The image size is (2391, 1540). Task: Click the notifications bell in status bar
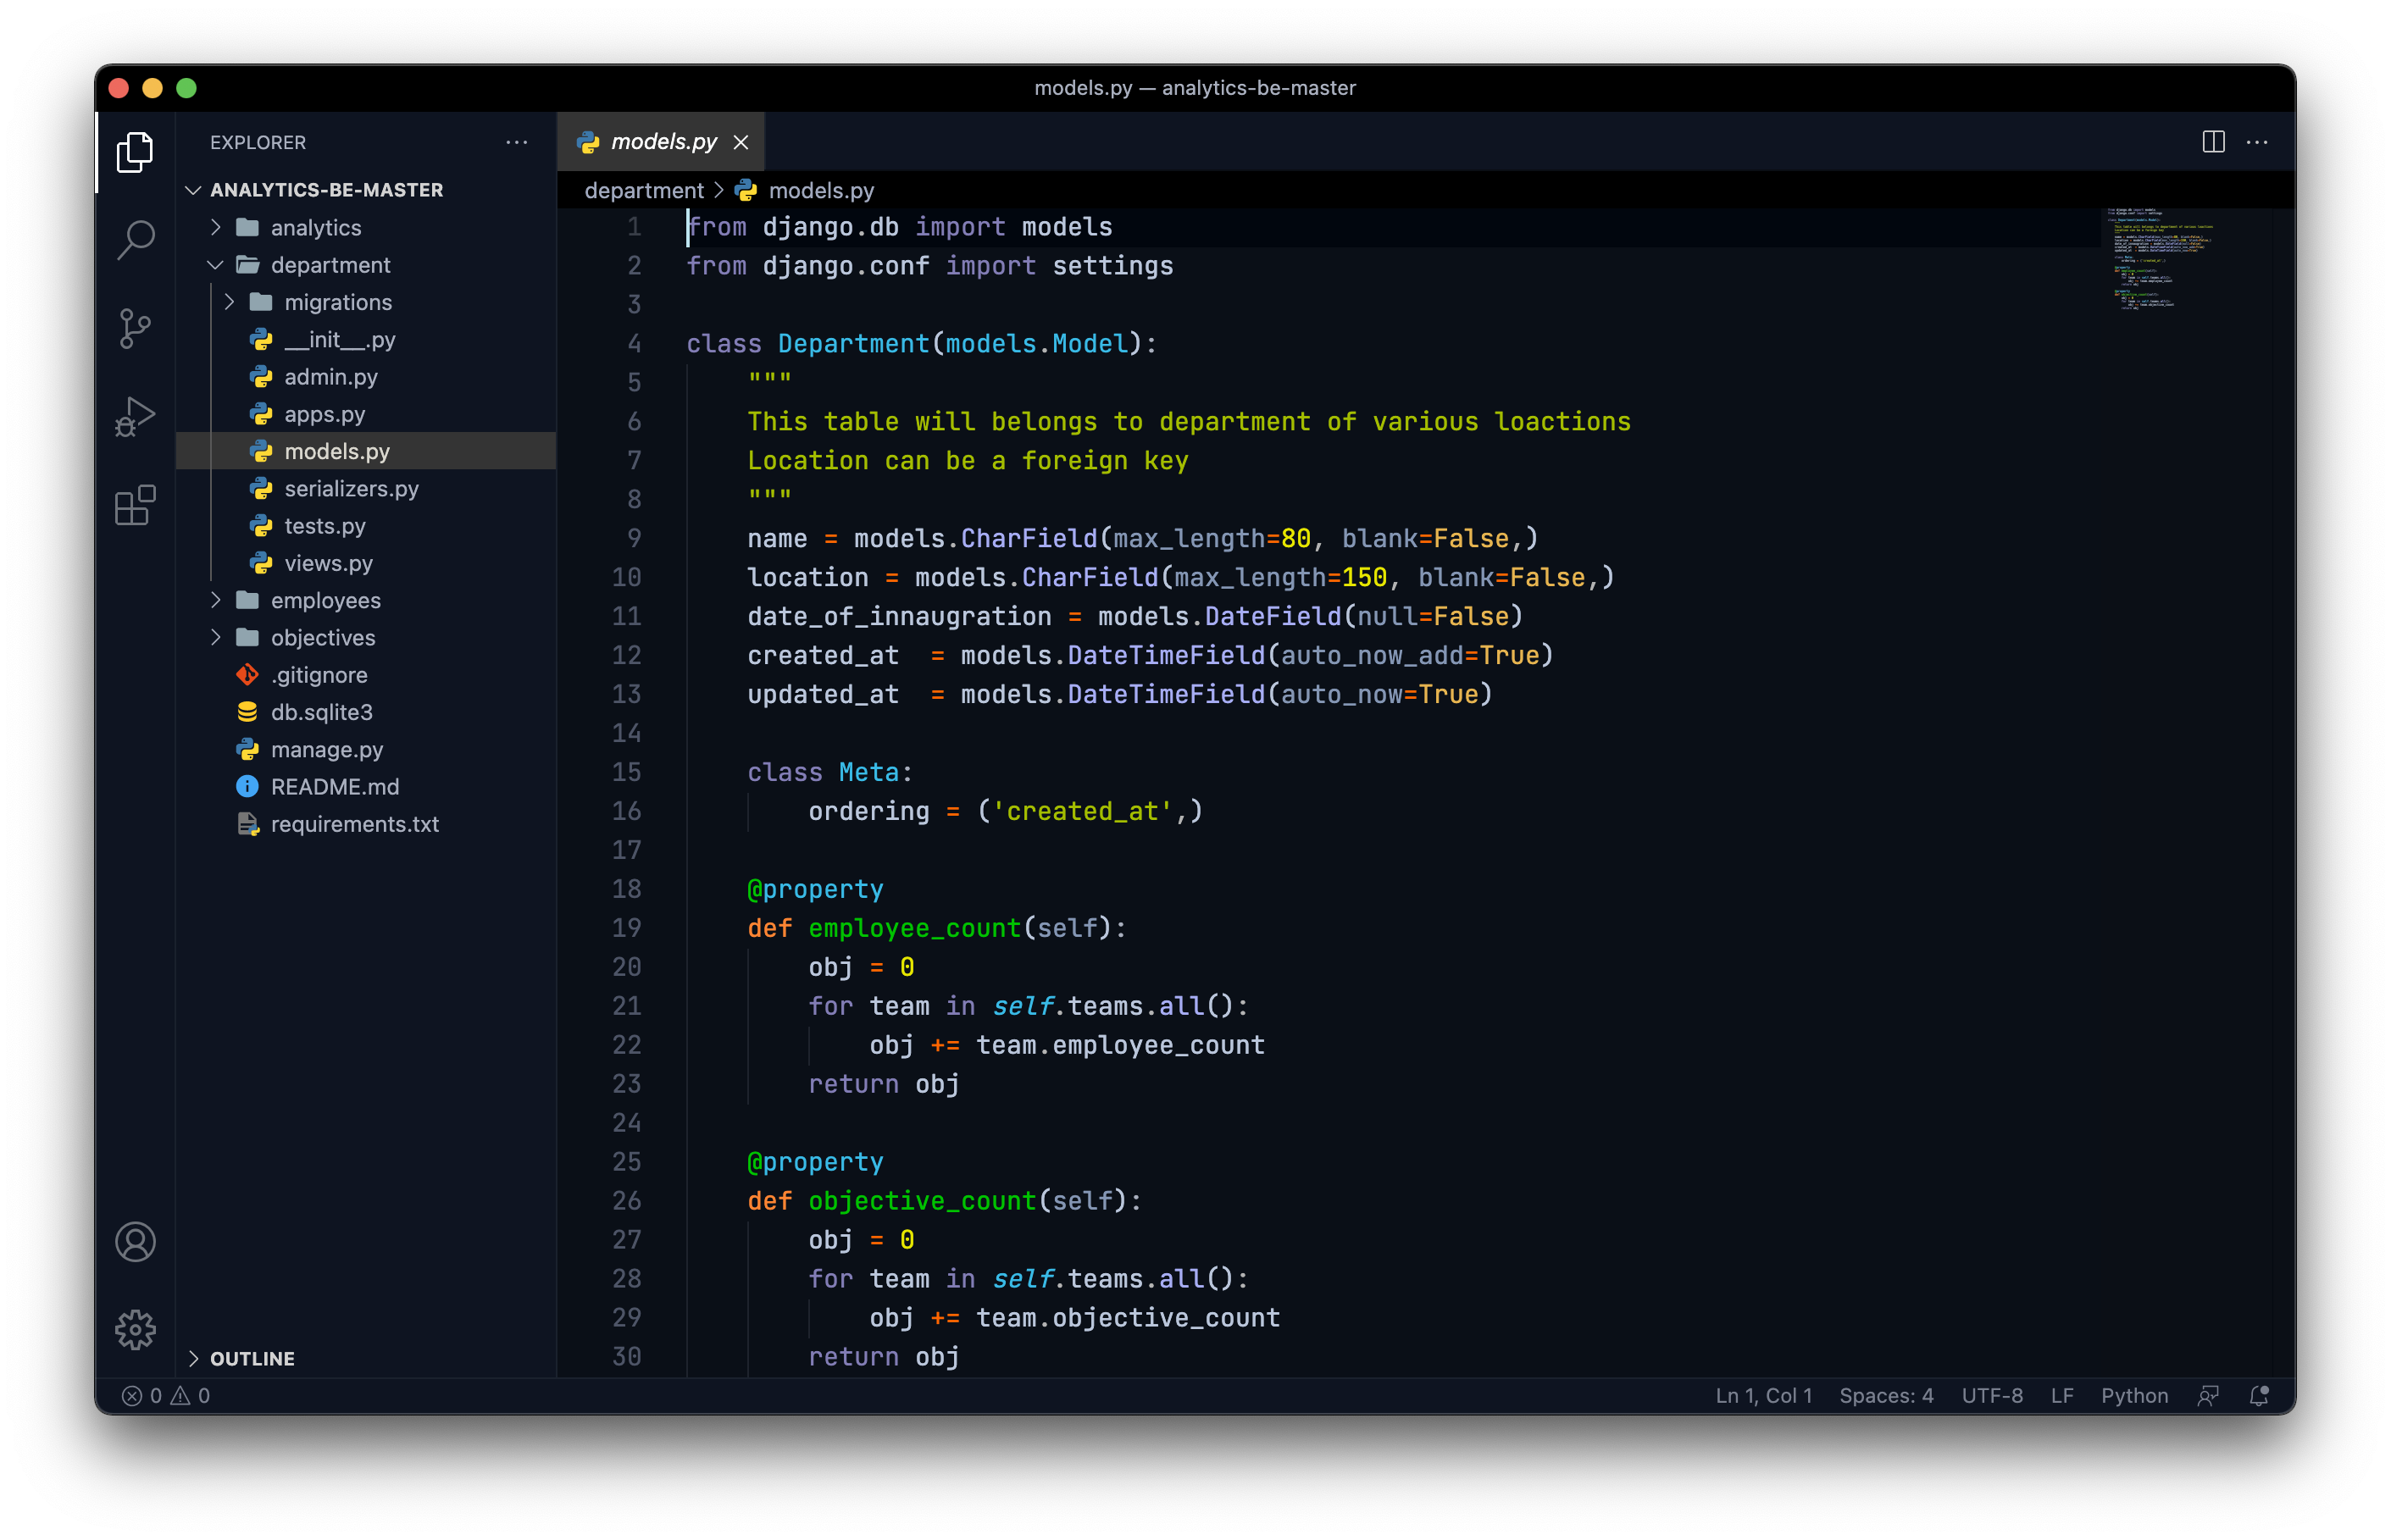pyautogui.click(x=2258, y=1395)
